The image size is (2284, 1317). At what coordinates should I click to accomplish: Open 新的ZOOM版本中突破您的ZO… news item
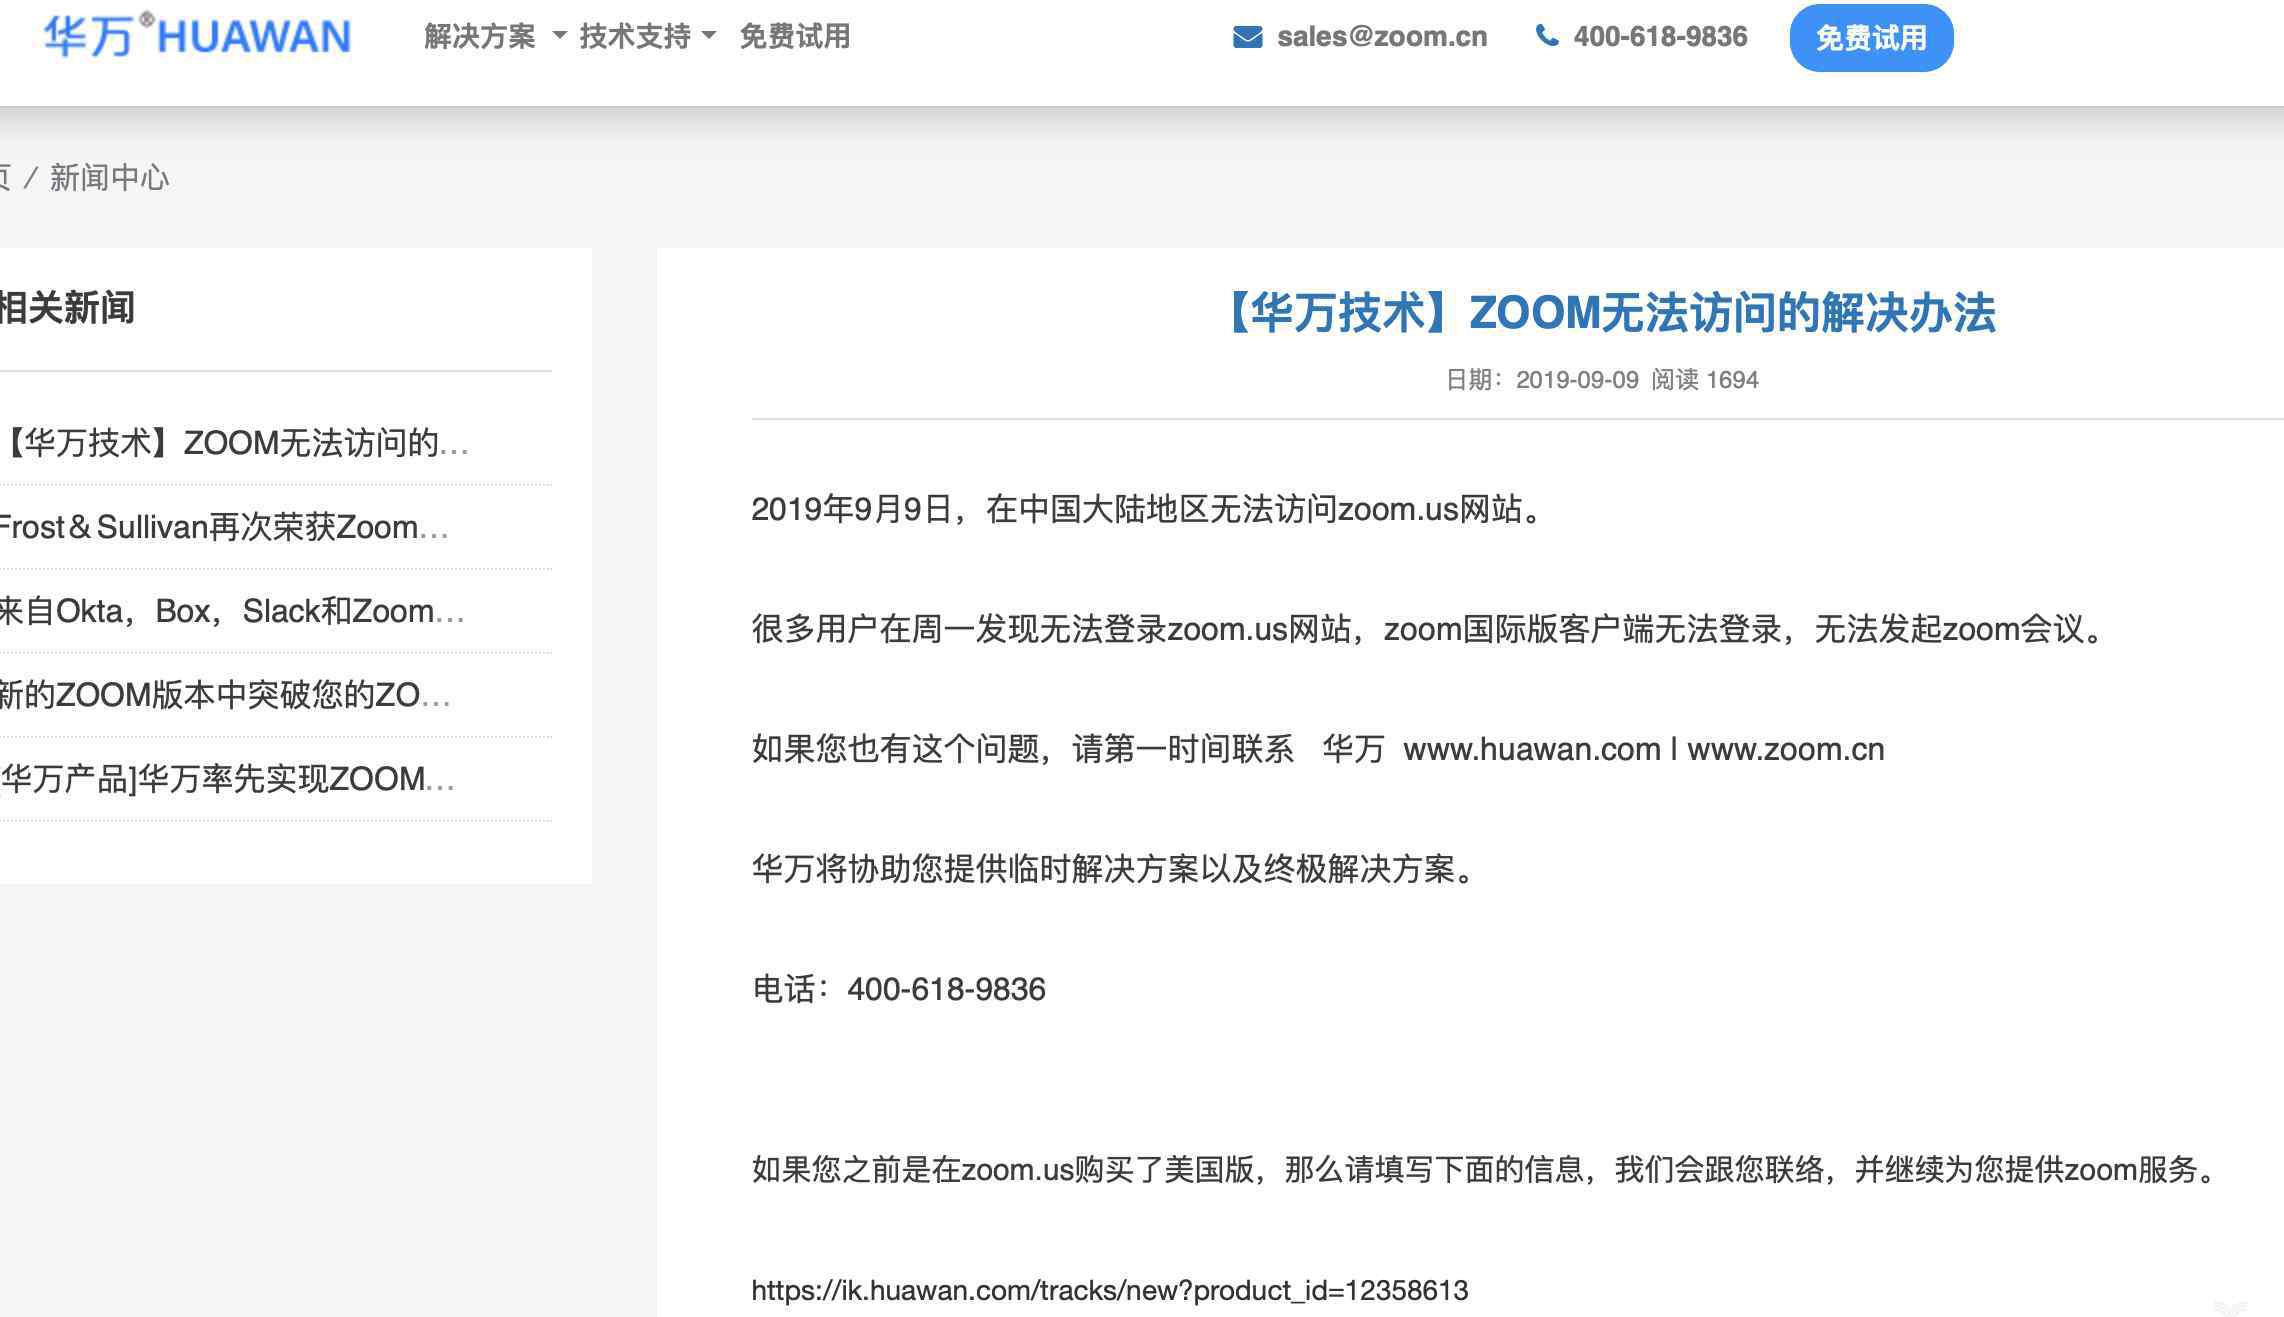pyautogui.click(x=224, y=695)
